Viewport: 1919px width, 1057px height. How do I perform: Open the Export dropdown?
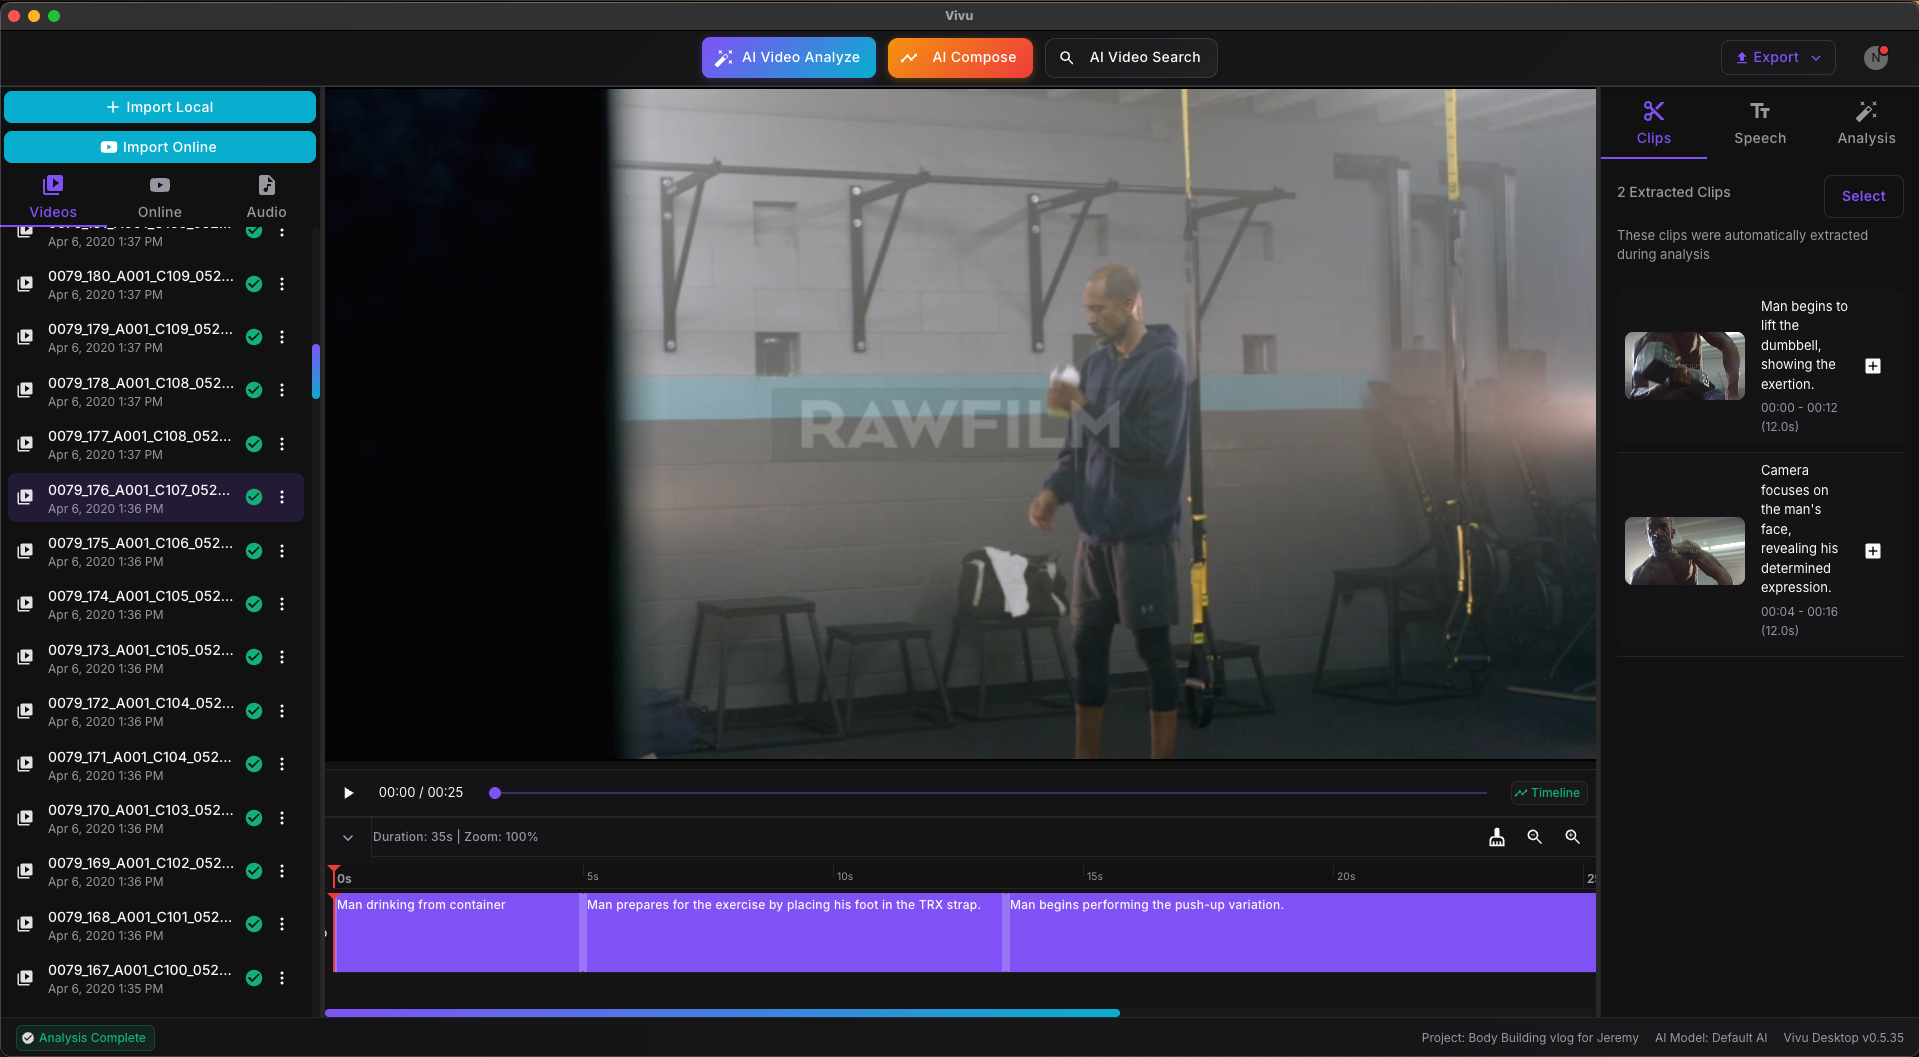(x=1777, y=57)
